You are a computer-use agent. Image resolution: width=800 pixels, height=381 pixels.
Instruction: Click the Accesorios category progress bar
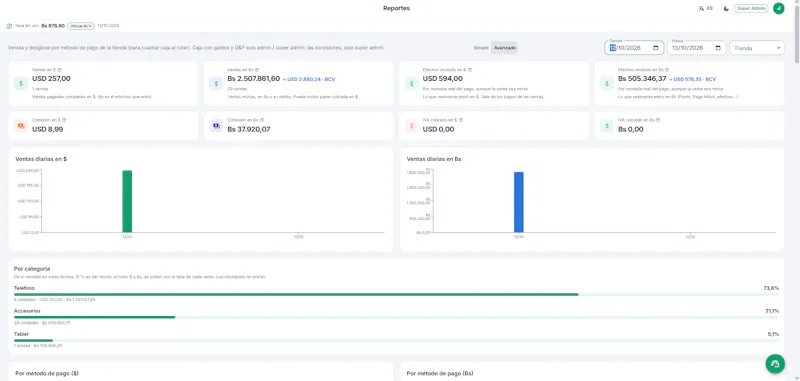(396, 317)
